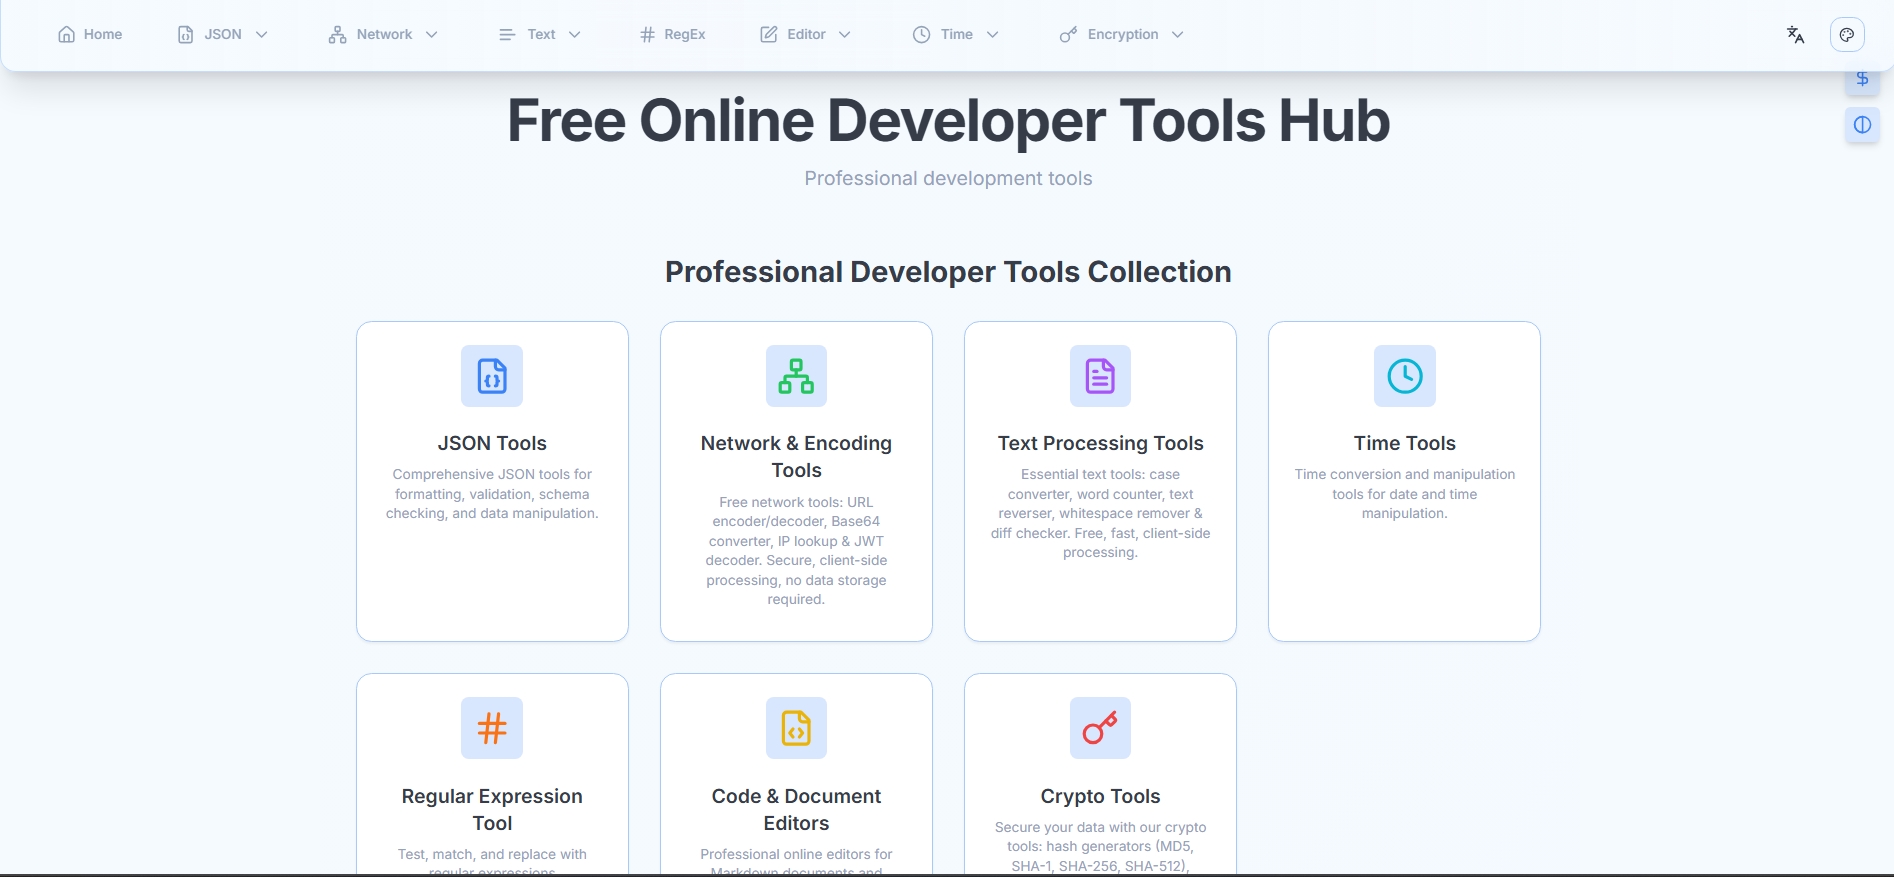Click the red key icon for Crypto Tools
This screenshot has height=877, width=1894.
tap(1100, 728)
